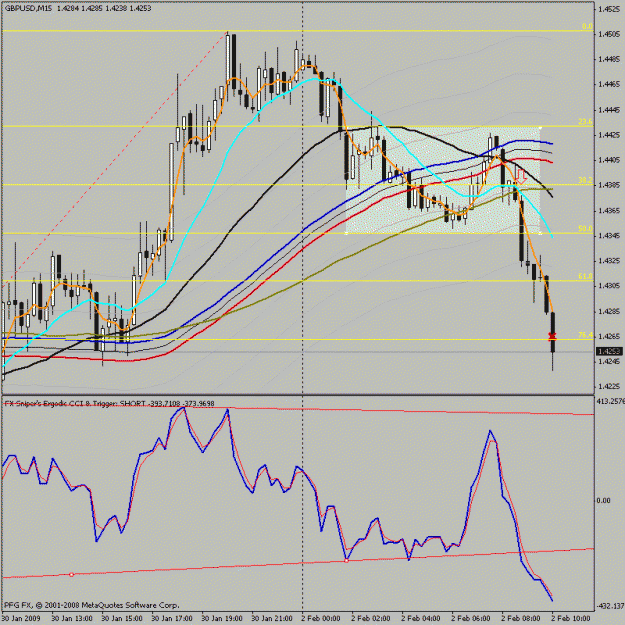Click the 1.4505 price axis label
625x625 pixels.
[609, 34]
